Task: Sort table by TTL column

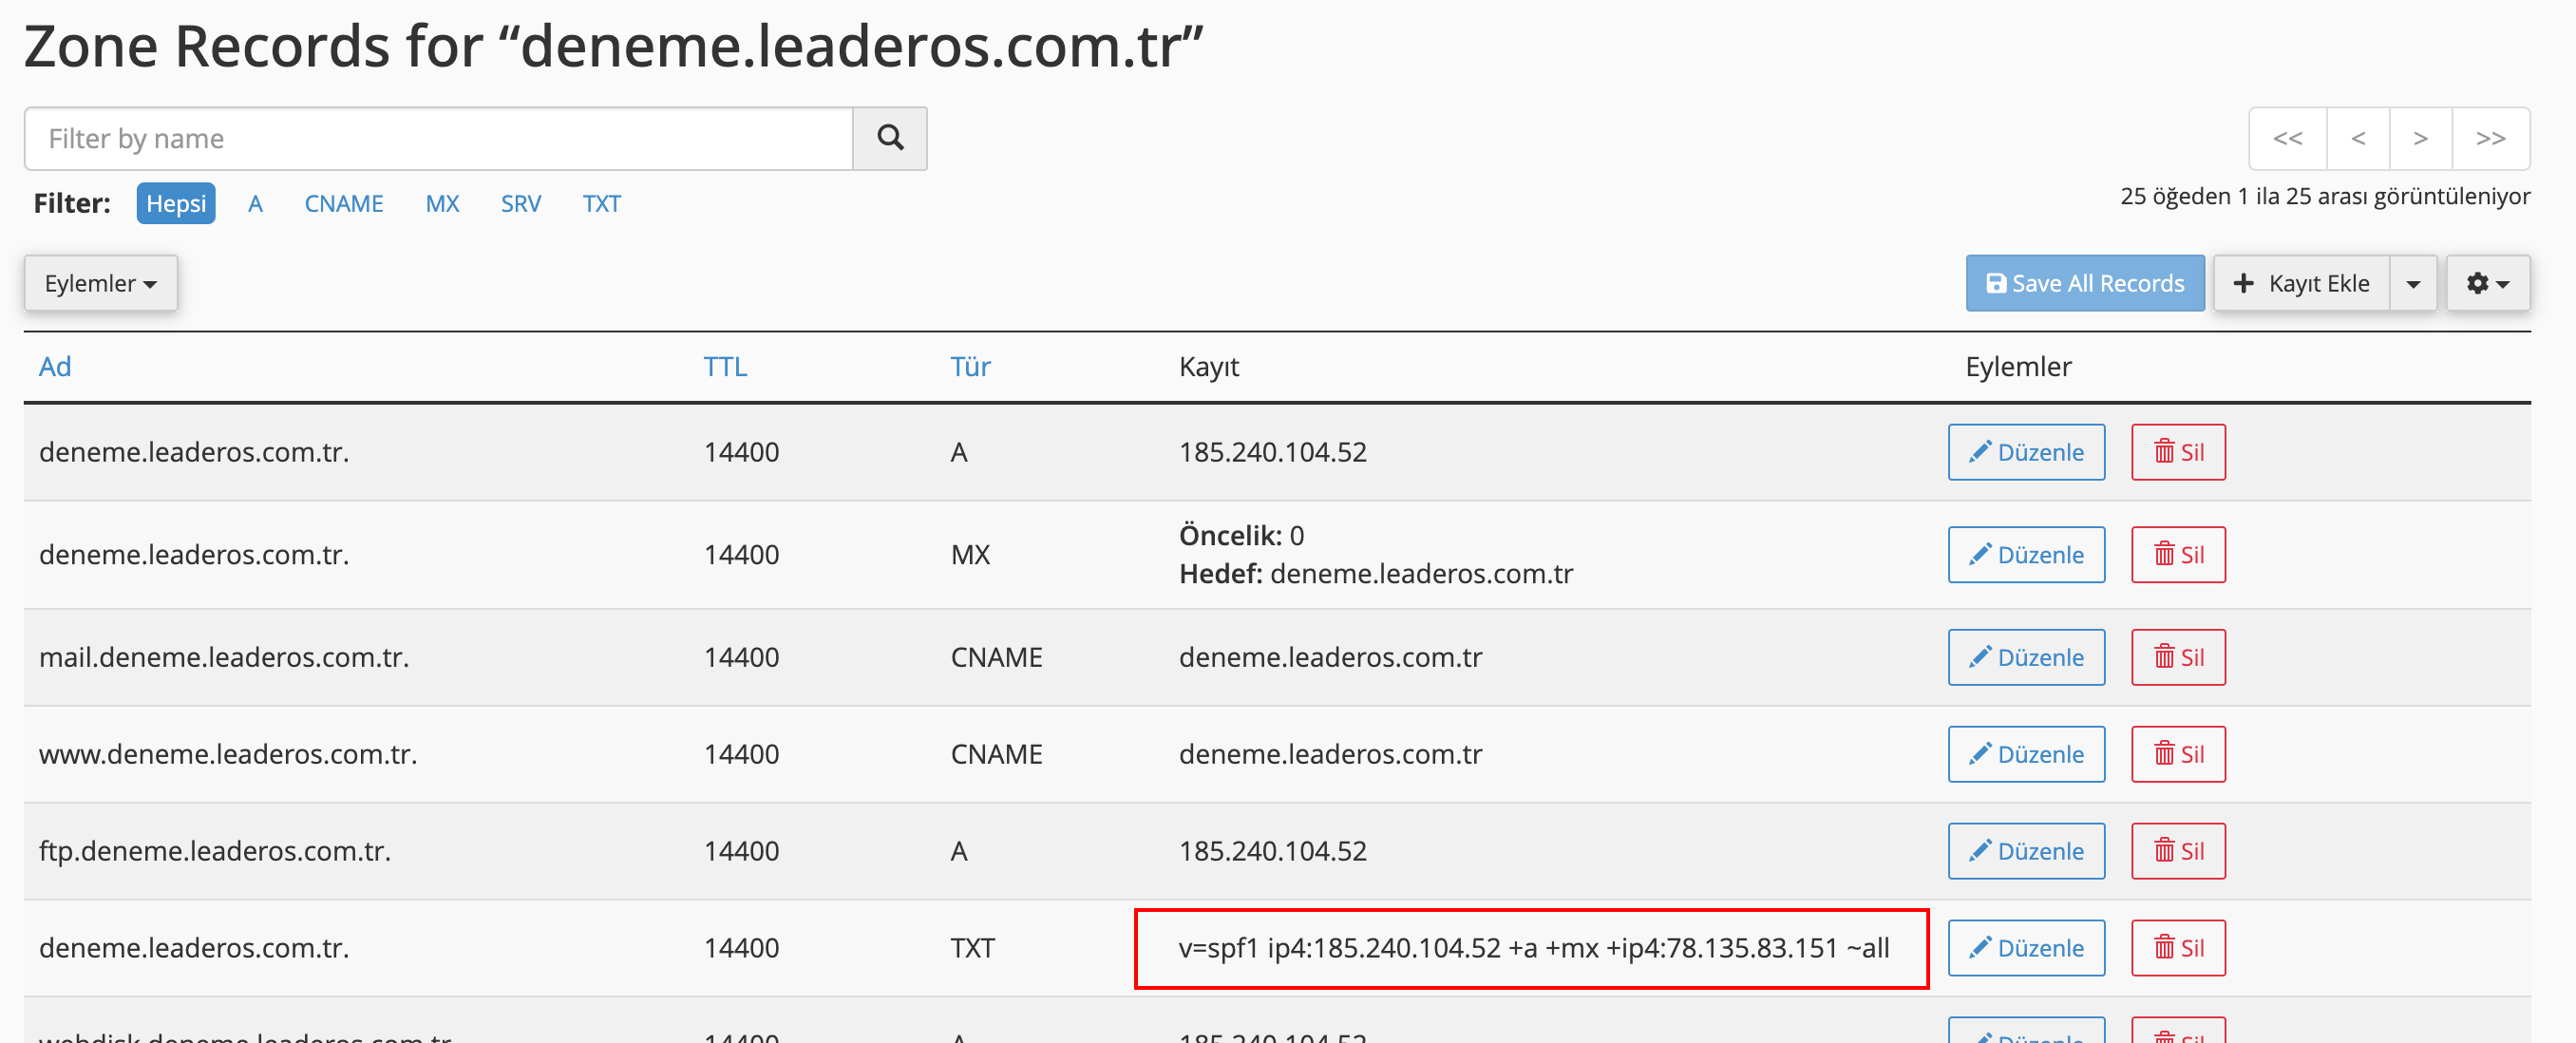Action: click(724, 366)
